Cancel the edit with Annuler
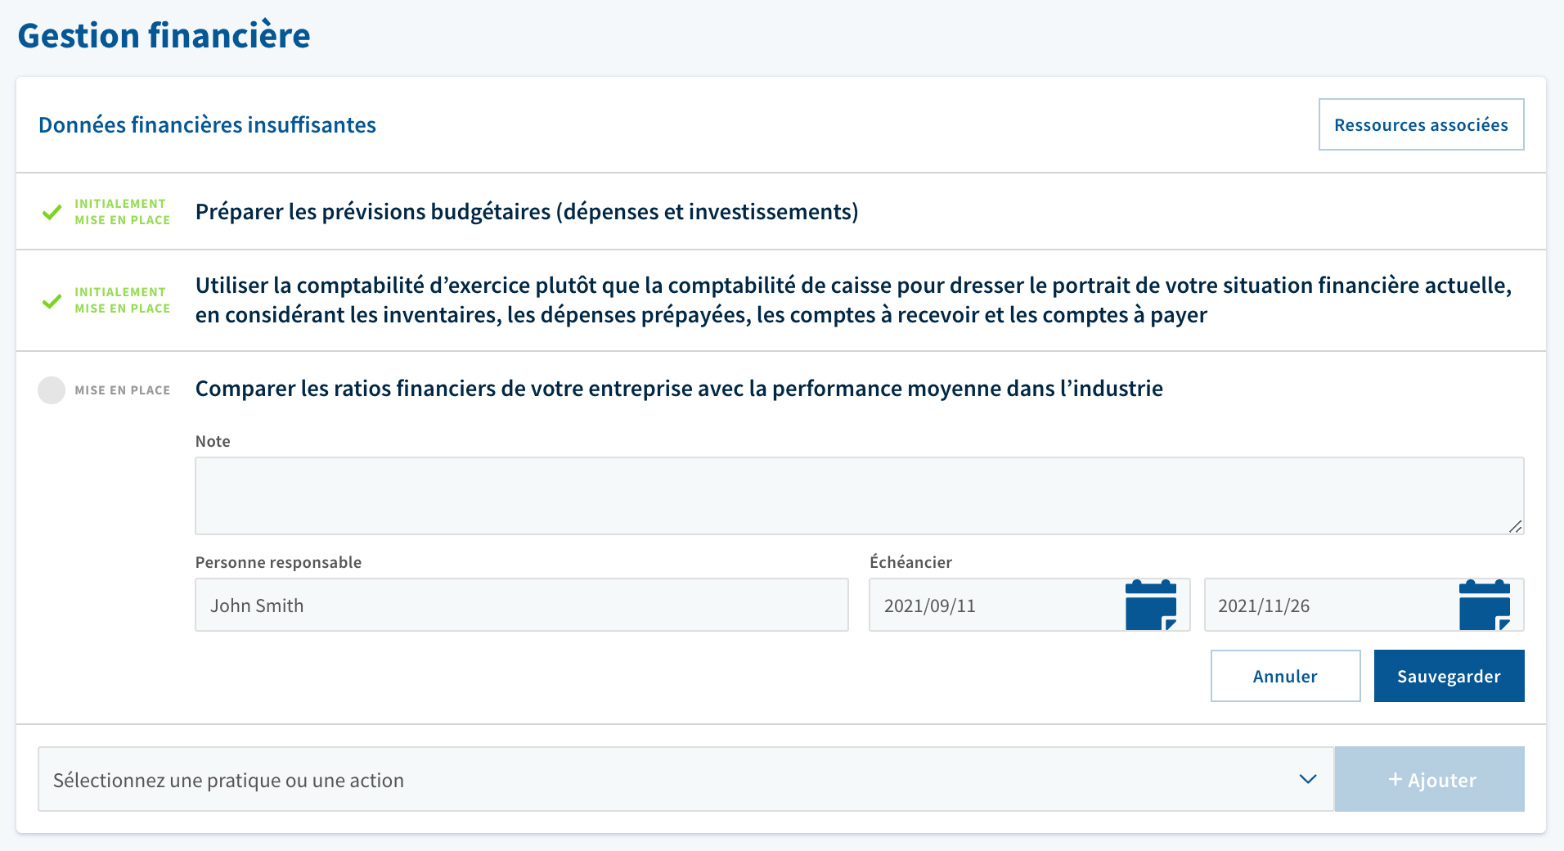 click(x=1284, y=676)
